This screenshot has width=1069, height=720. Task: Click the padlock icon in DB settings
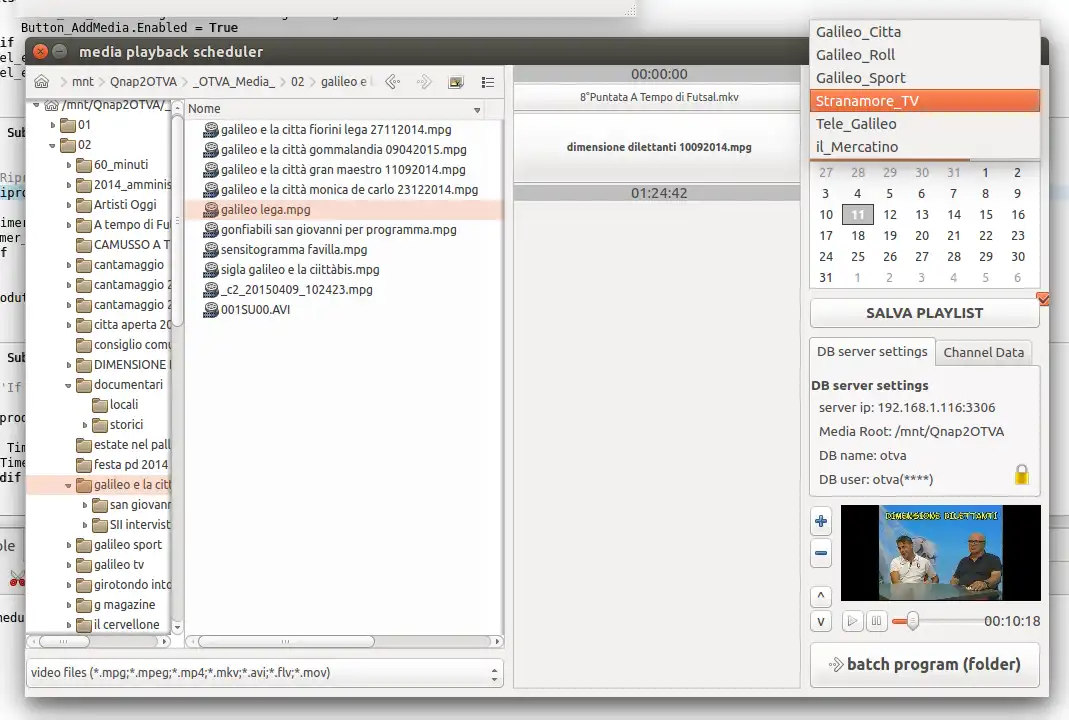tap(1021, 475)
